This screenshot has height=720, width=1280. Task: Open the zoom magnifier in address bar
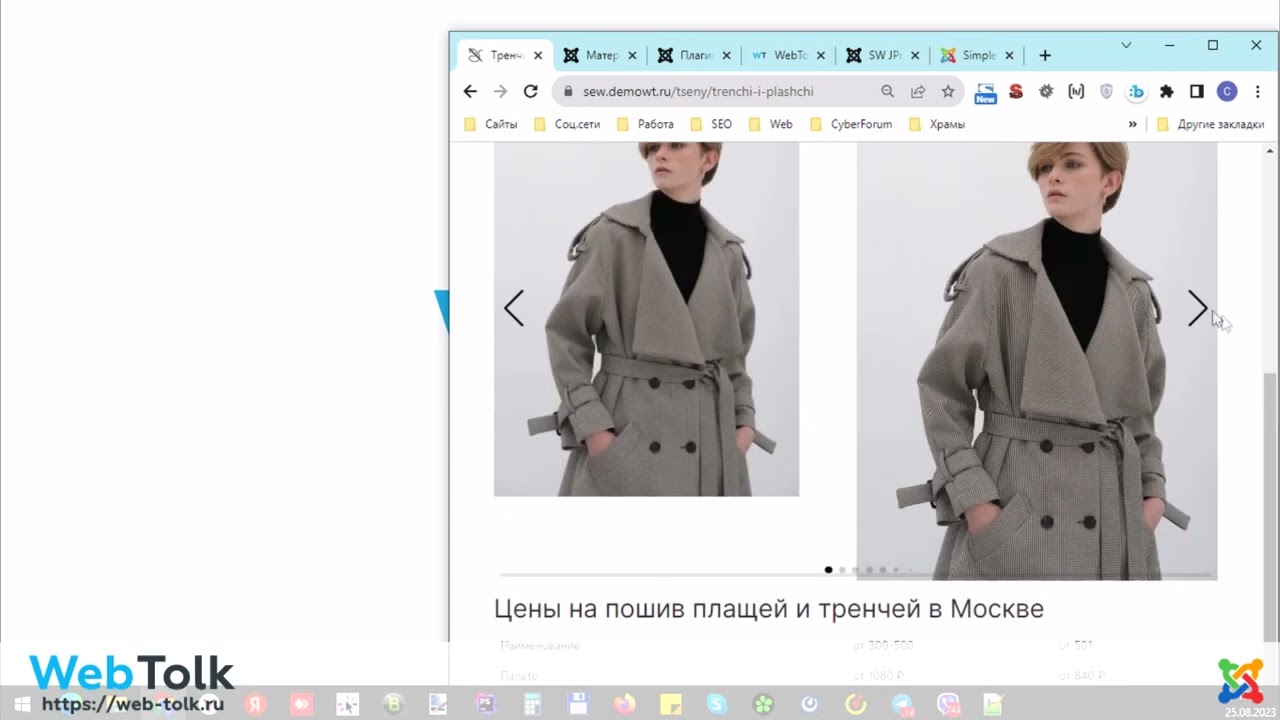887,91
